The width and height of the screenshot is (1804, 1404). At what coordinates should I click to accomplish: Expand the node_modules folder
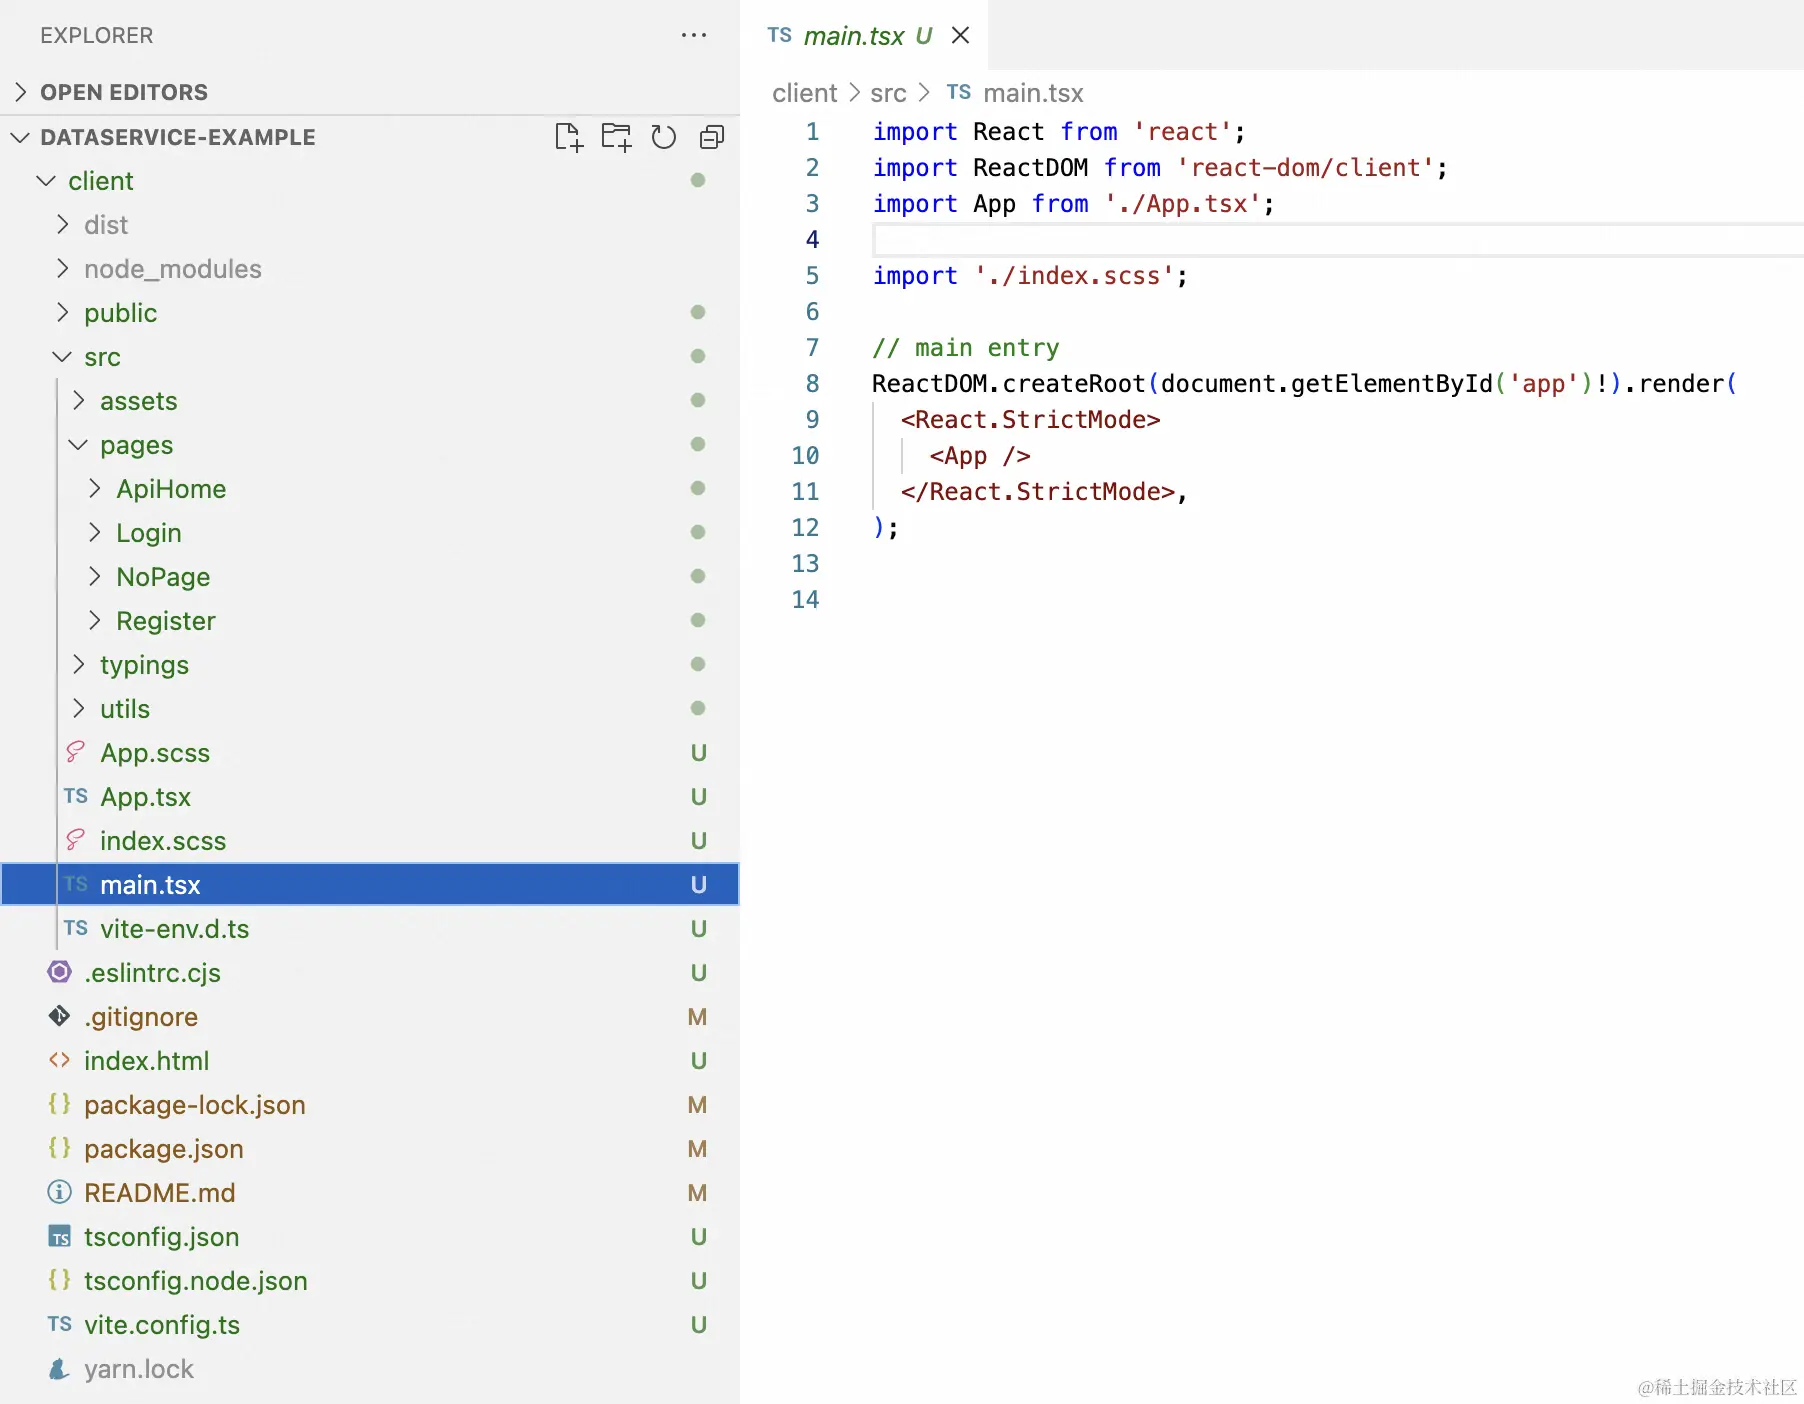click(62, 269)
